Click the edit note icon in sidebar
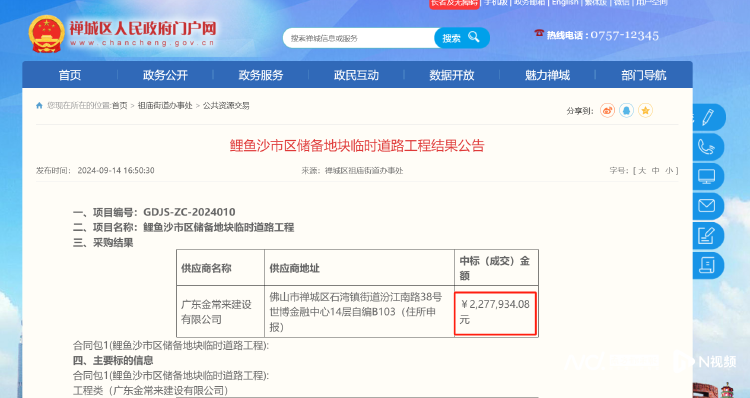Viewport: 750px width, 398px height. pyautogui.click(x=707, y=236)
